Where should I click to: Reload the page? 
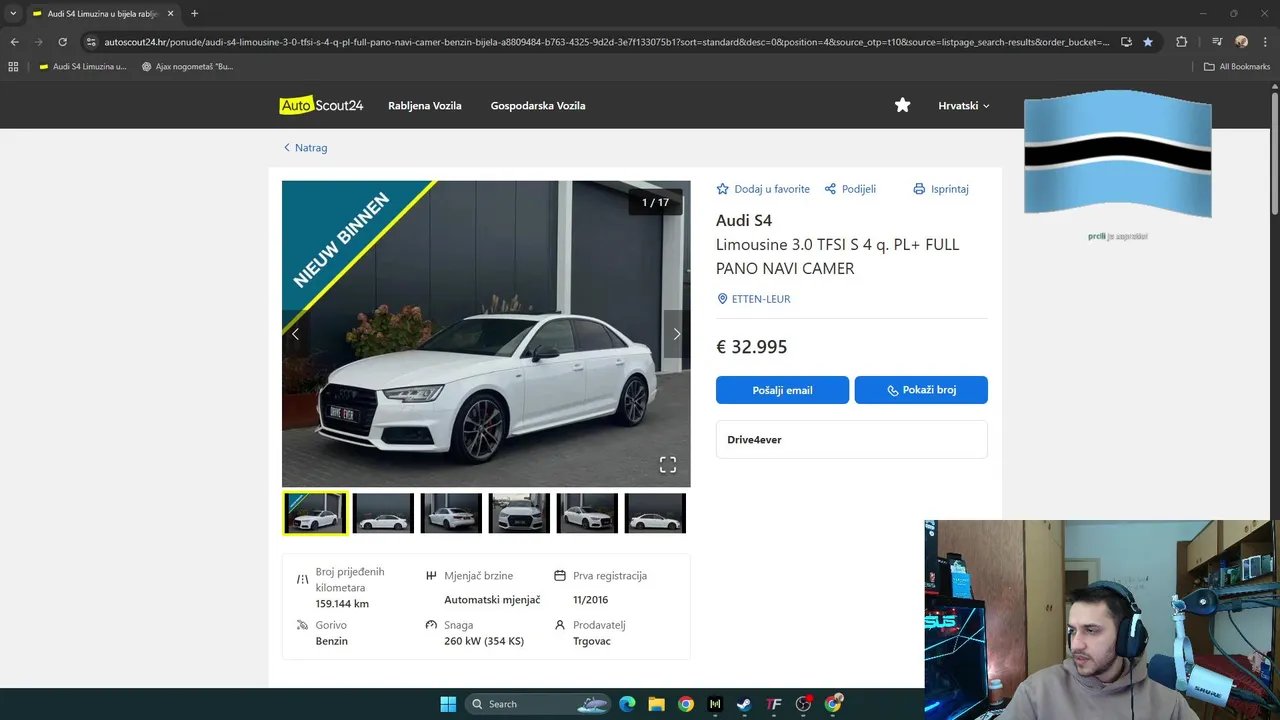point(62,42)
